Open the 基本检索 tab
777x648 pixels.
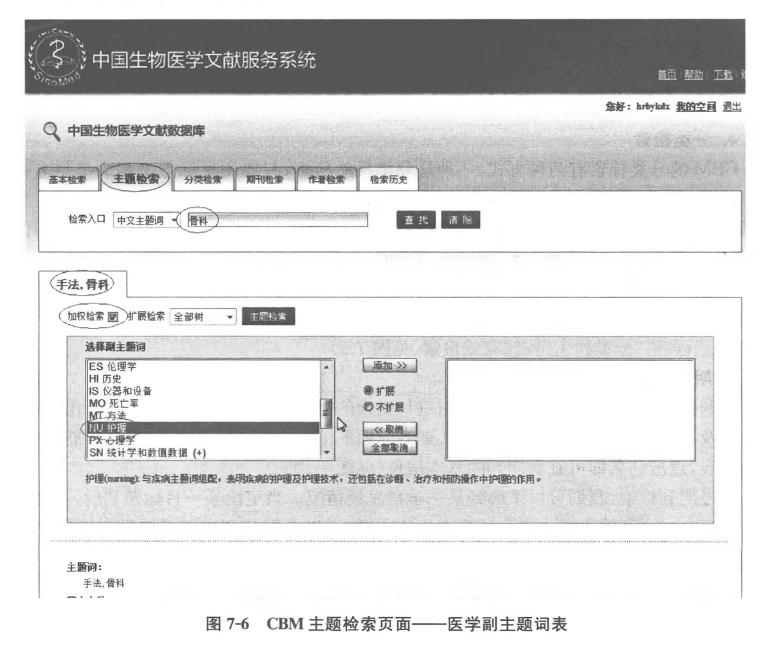point(67,179)
